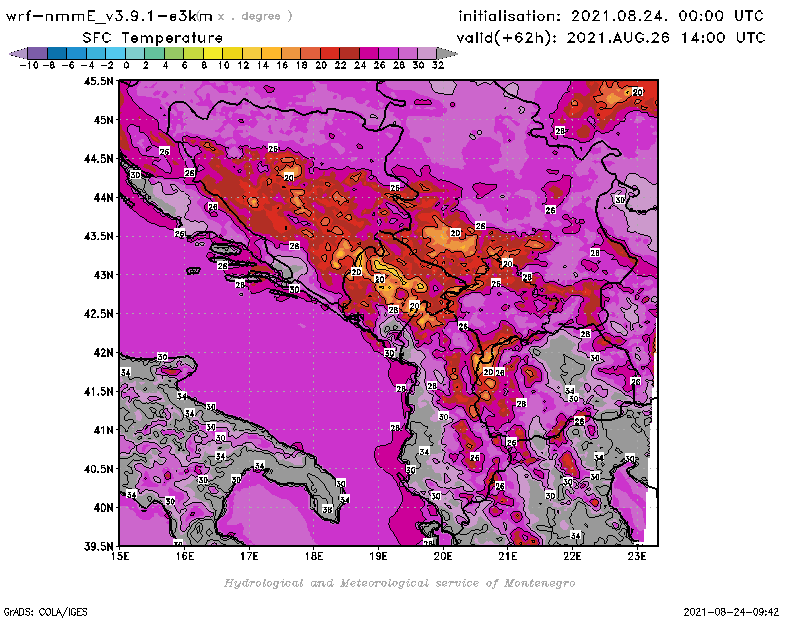Click the 18E longitude axis label
Viewport: 800px width, 618px height.
point(314,556)
